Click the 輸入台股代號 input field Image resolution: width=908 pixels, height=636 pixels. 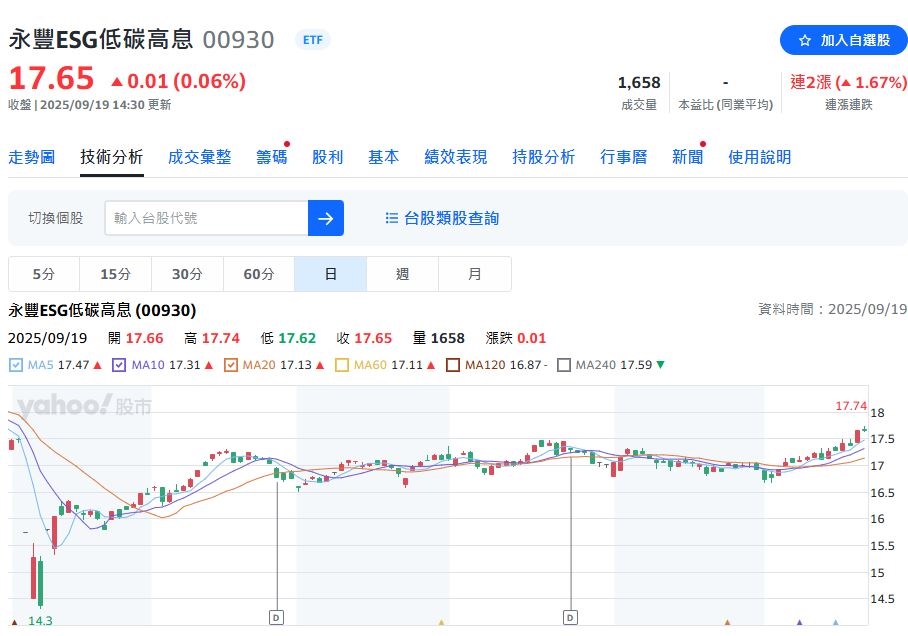click(x=200, y=218)
